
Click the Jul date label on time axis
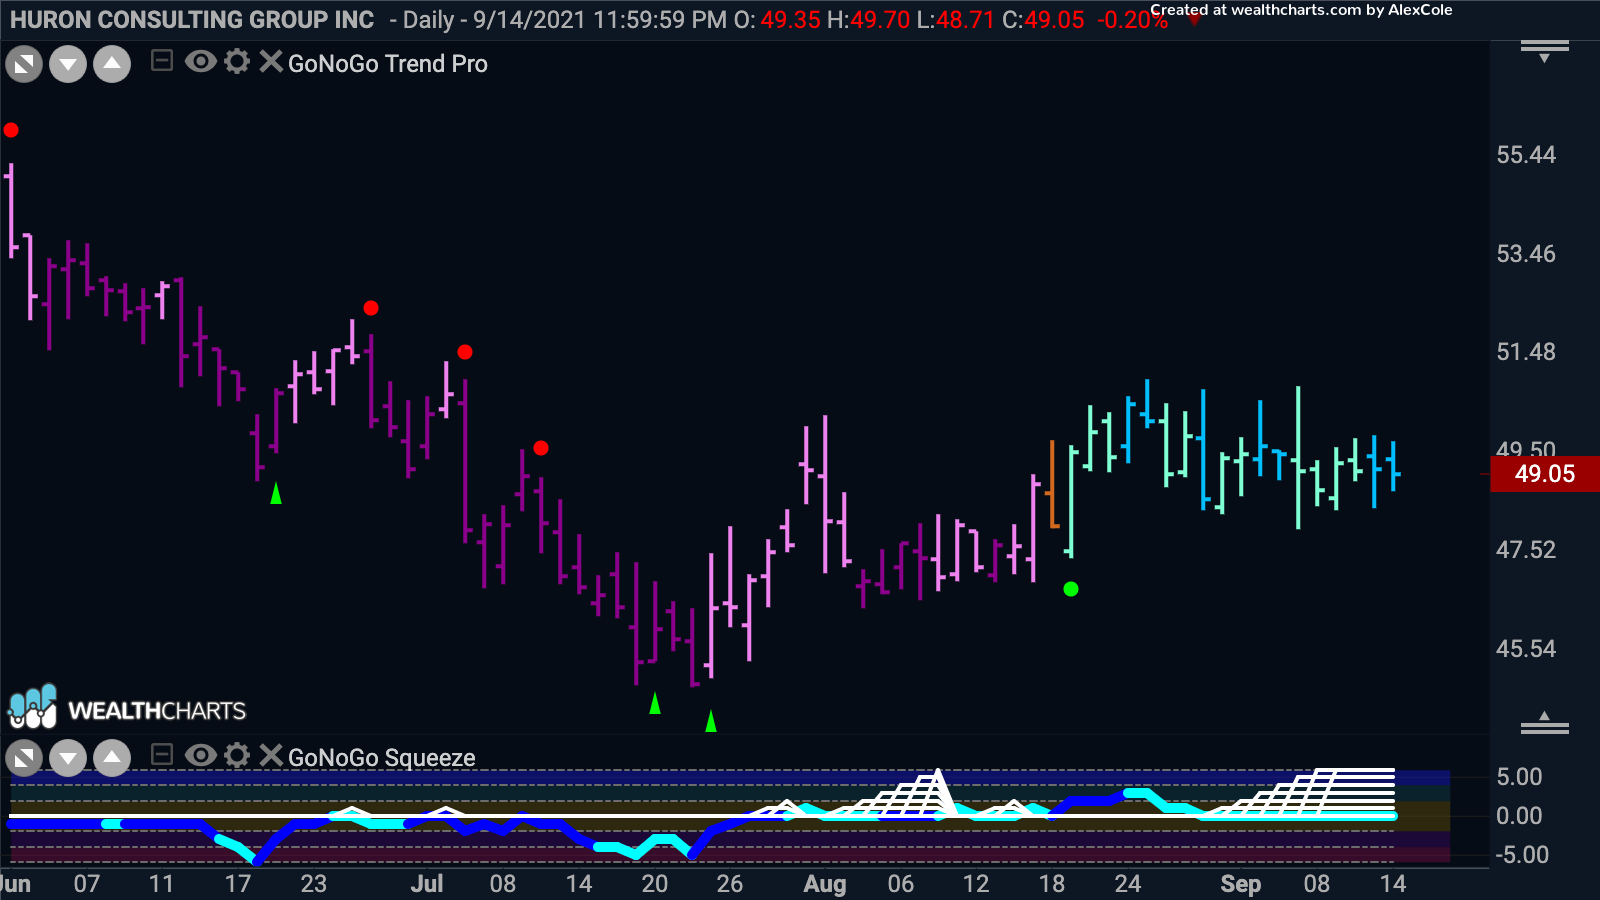point(427,884)
